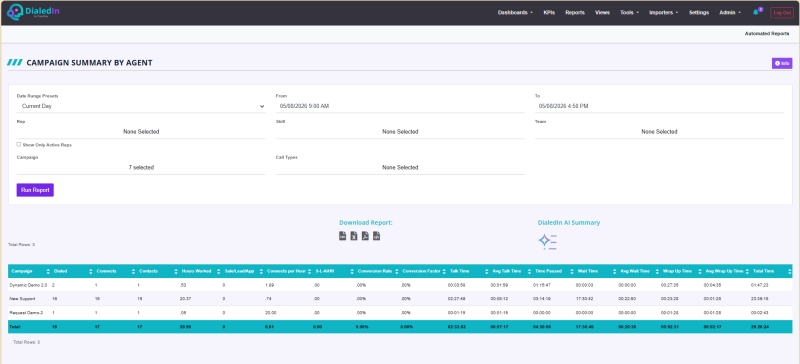Open Team multi-select dropdown
Viewport: 800px width, 364px height.
659,132
